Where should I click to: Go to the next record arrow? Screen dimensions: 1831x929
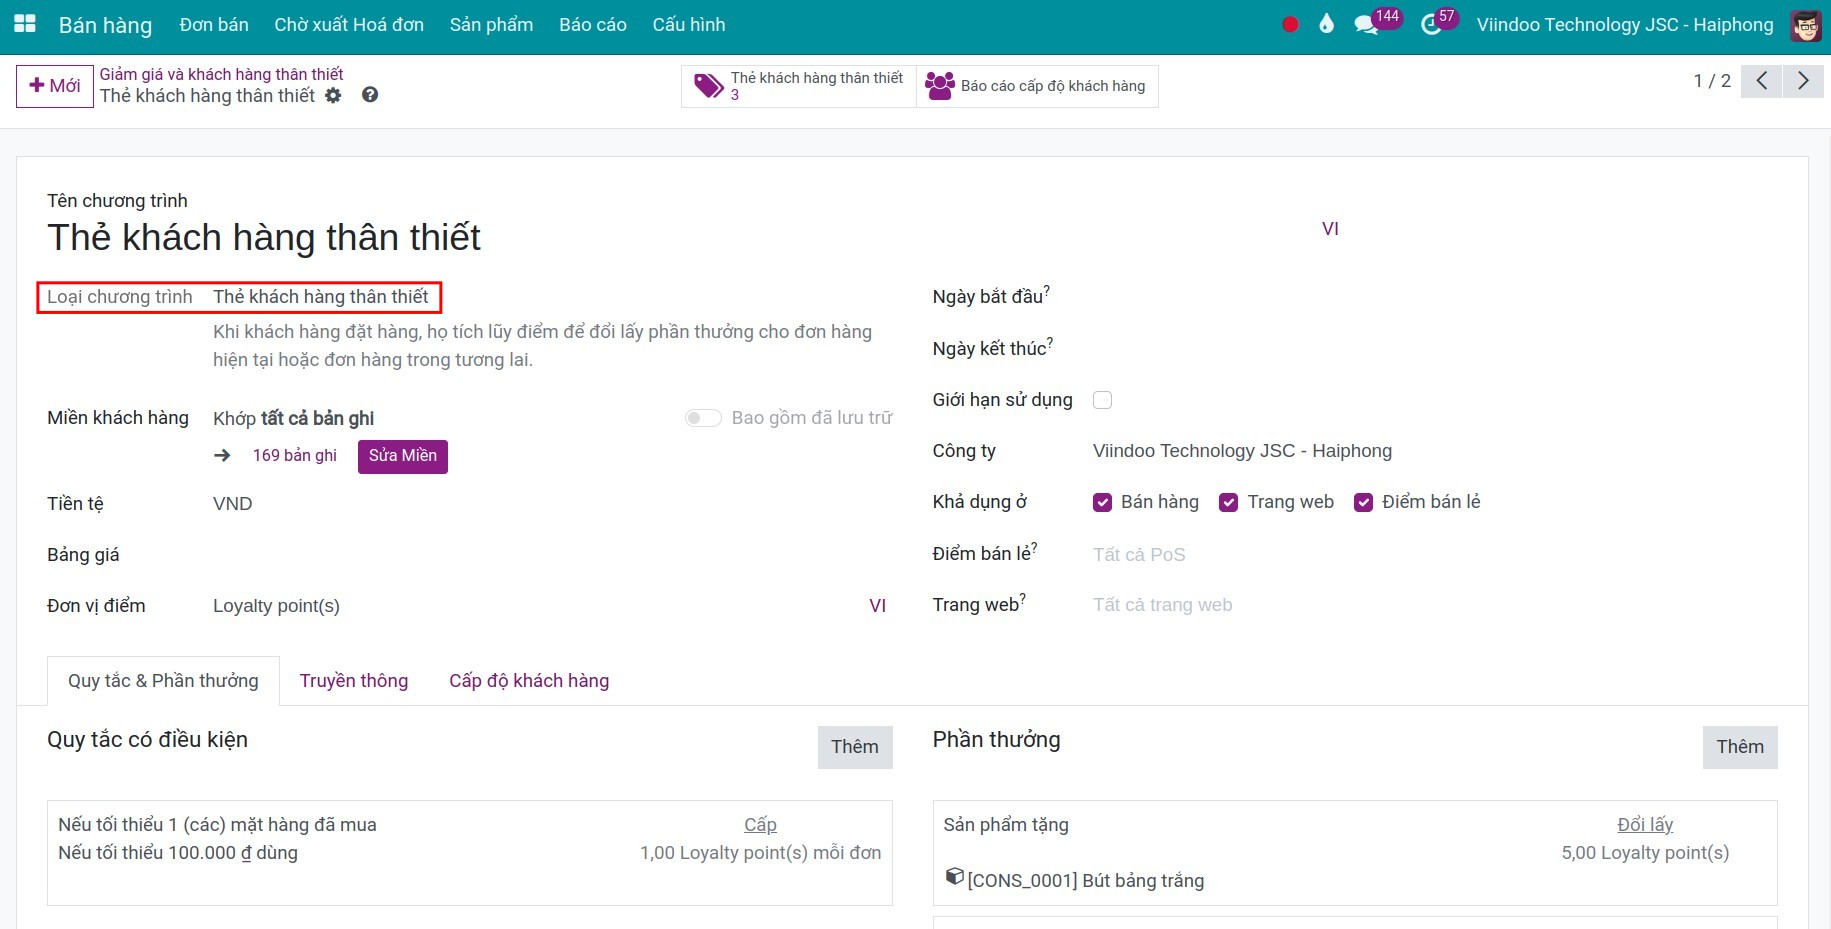tap(1802, 81)
